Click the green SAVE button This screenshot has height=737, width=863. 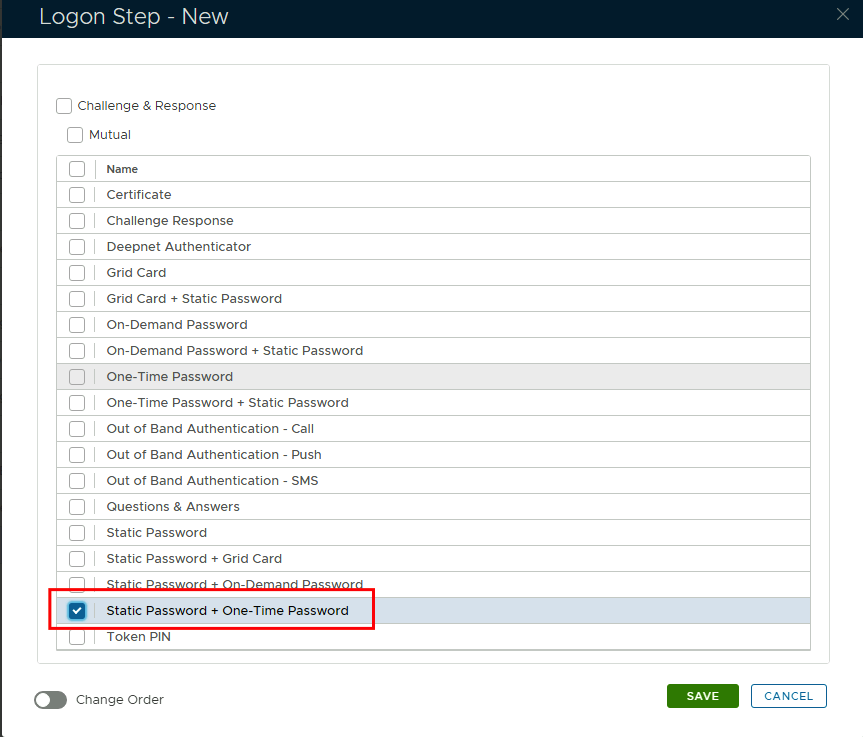(x=702, y=696)
